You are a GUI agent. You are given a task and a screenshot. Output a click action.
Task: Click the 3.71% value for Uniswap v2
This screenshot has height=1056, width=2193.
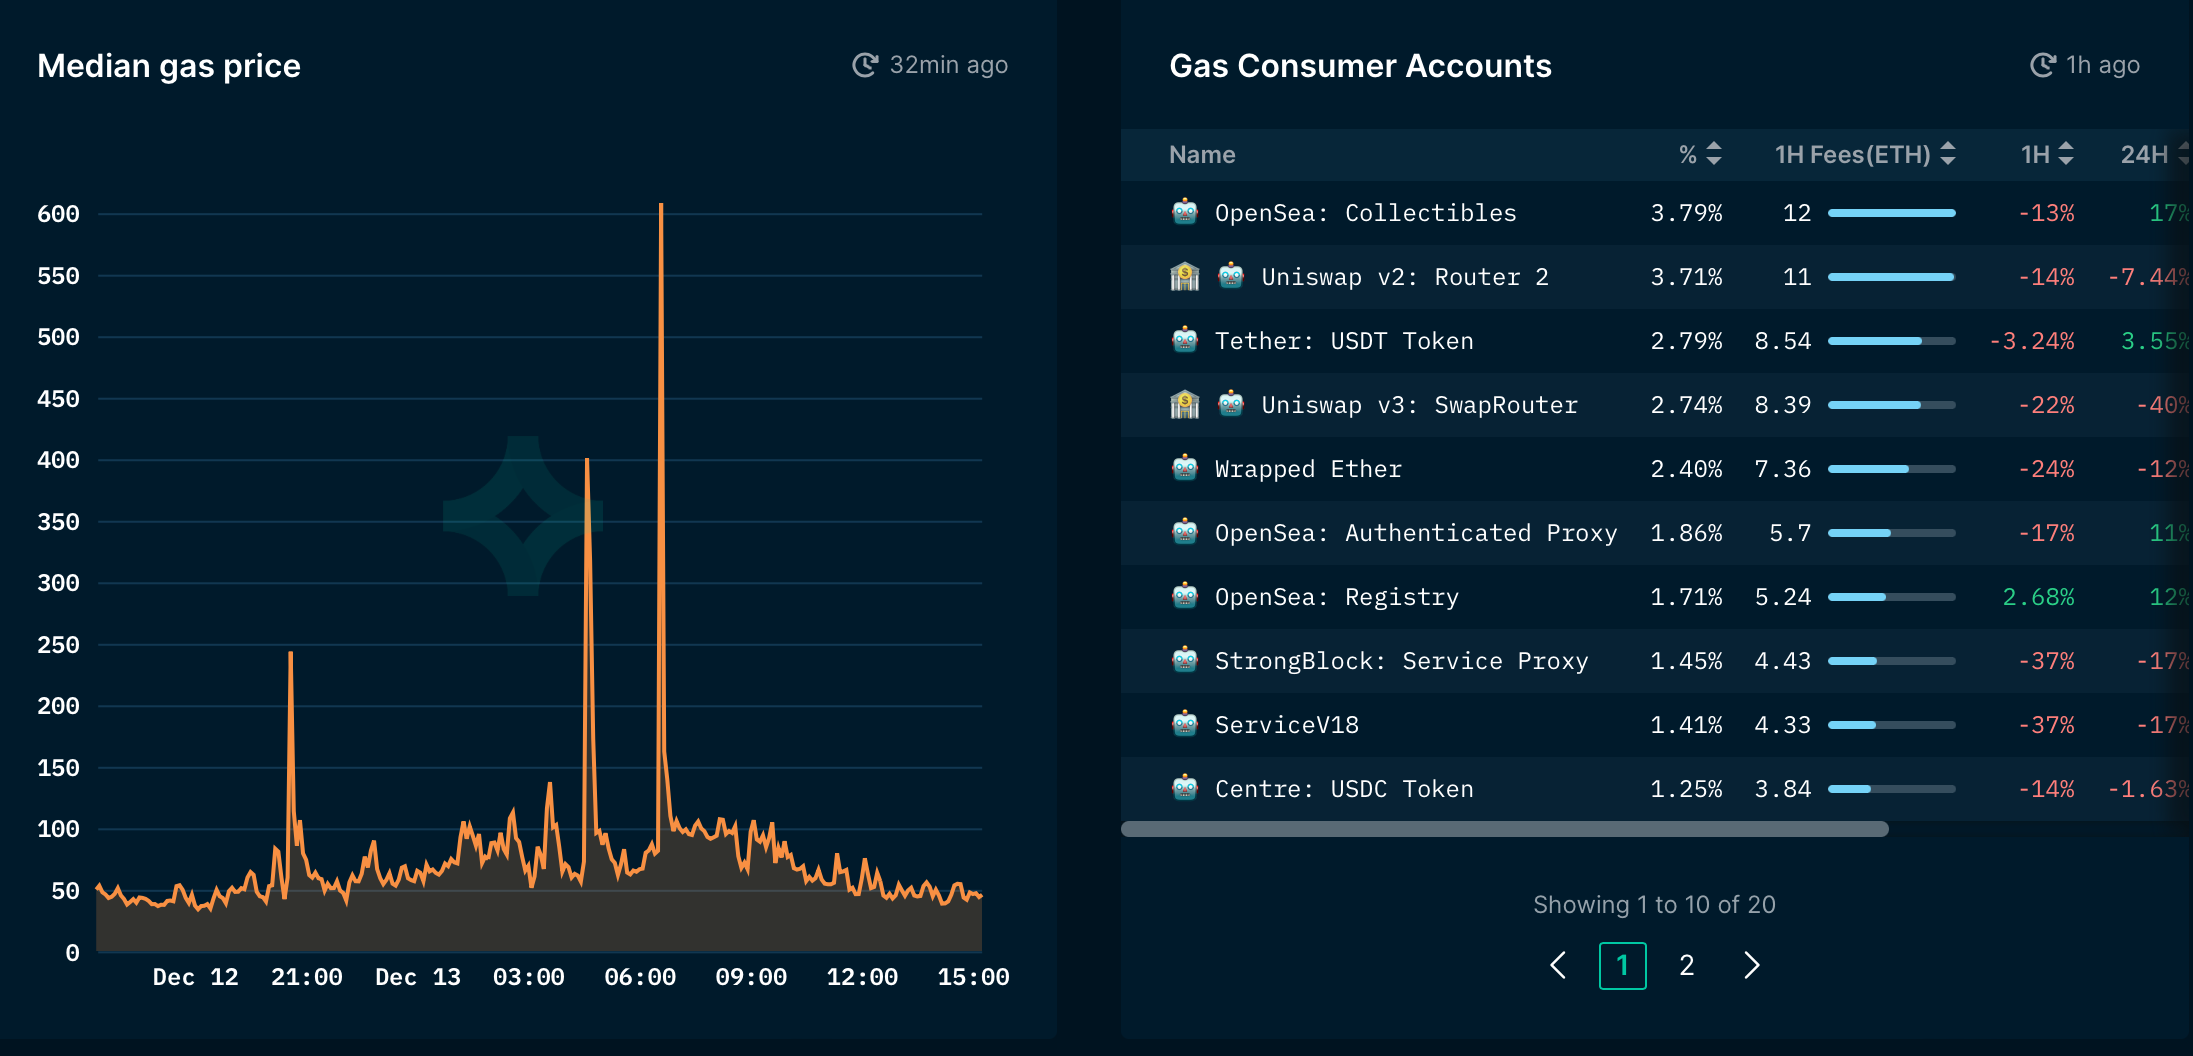pos(1686,277)
